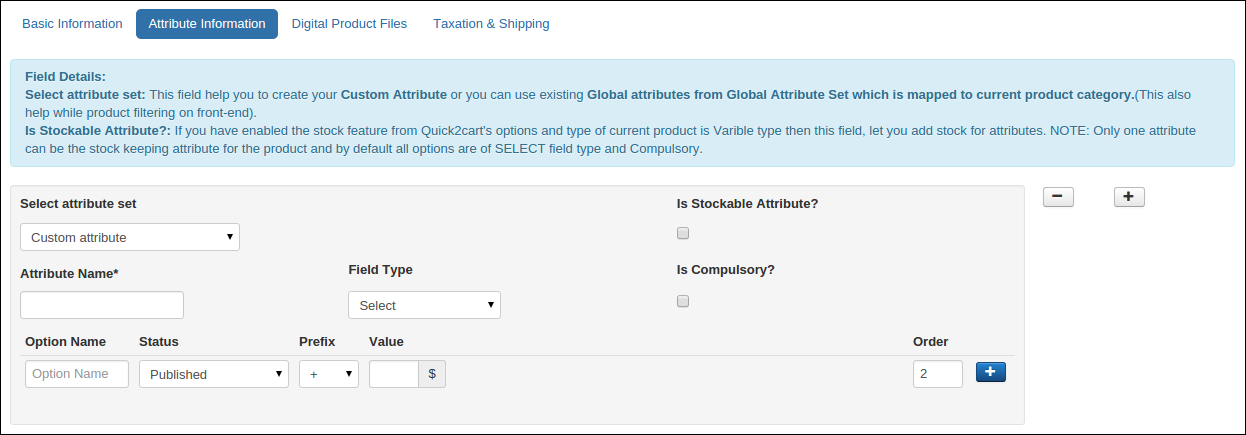The image size is (1246, 435).
Task: Click the Is Stockable Attribute? label
Action: [x=747, y=203]
